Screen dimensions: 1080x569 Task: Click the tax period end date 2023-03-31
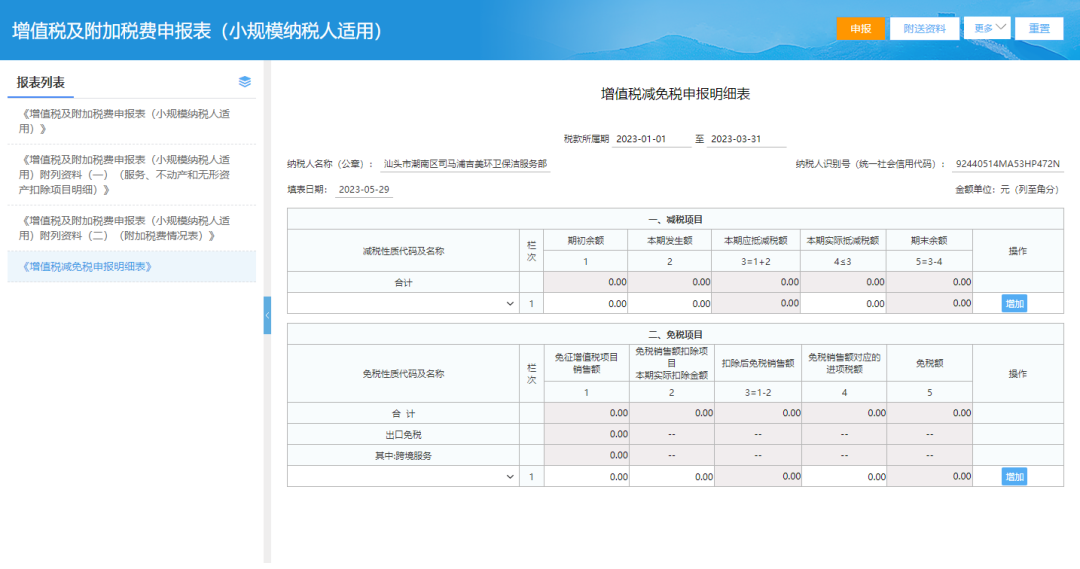point(745,138)
